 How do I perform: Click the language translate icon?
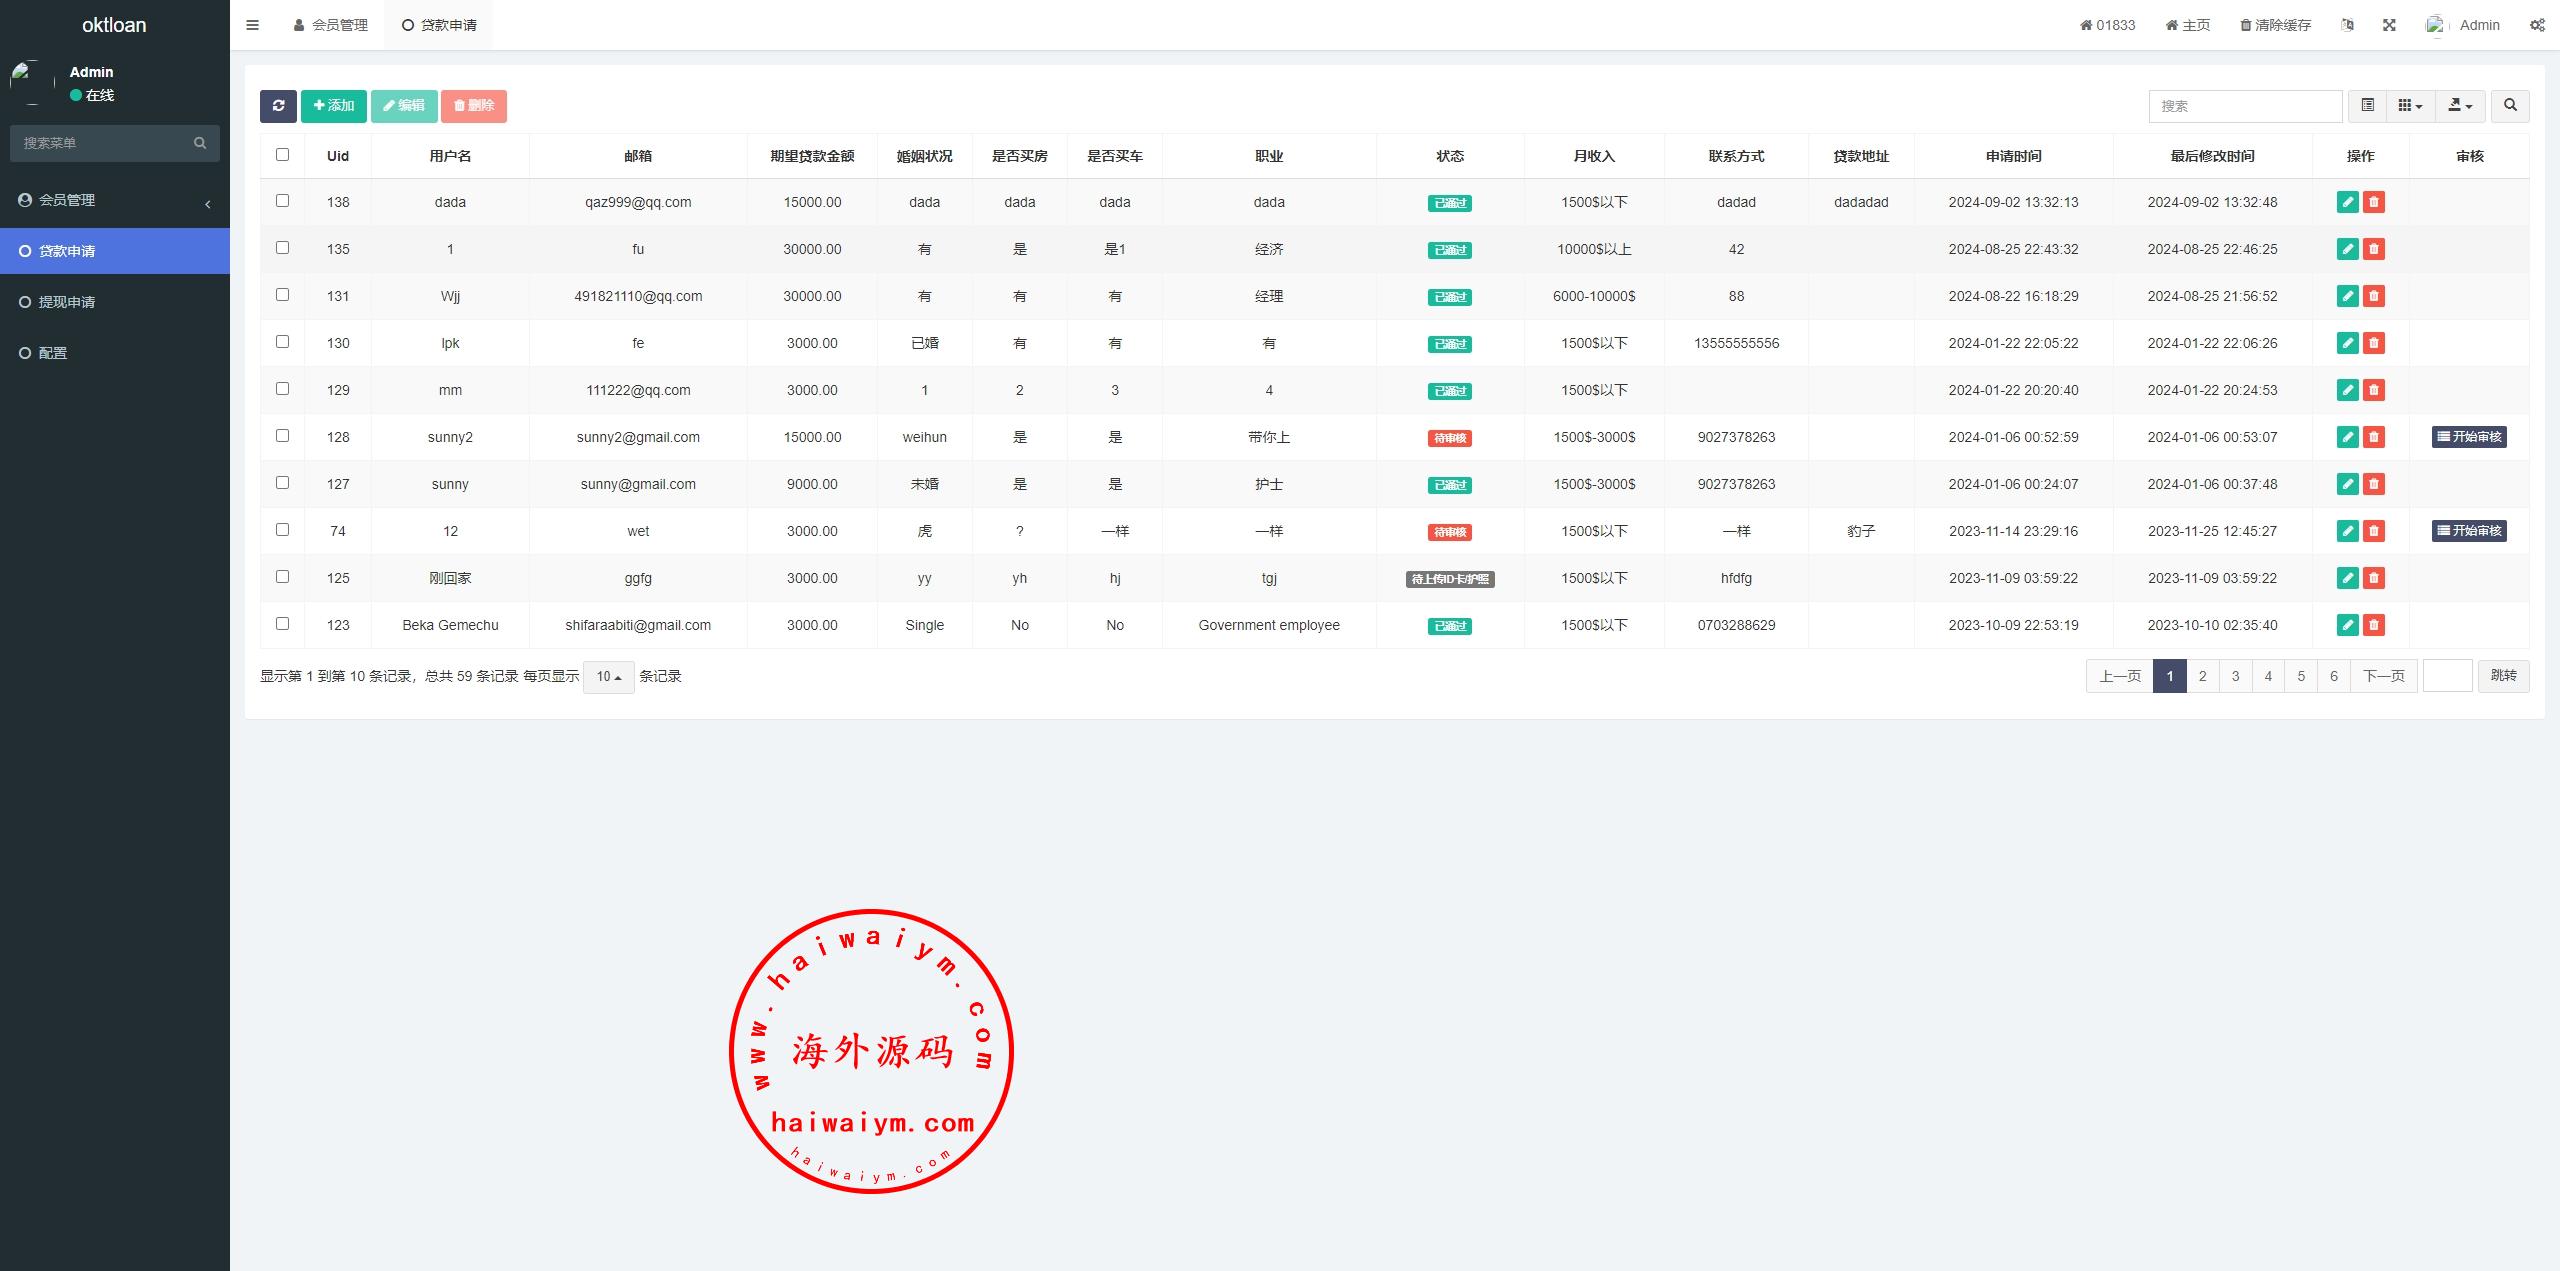(x=2347, y=25)
